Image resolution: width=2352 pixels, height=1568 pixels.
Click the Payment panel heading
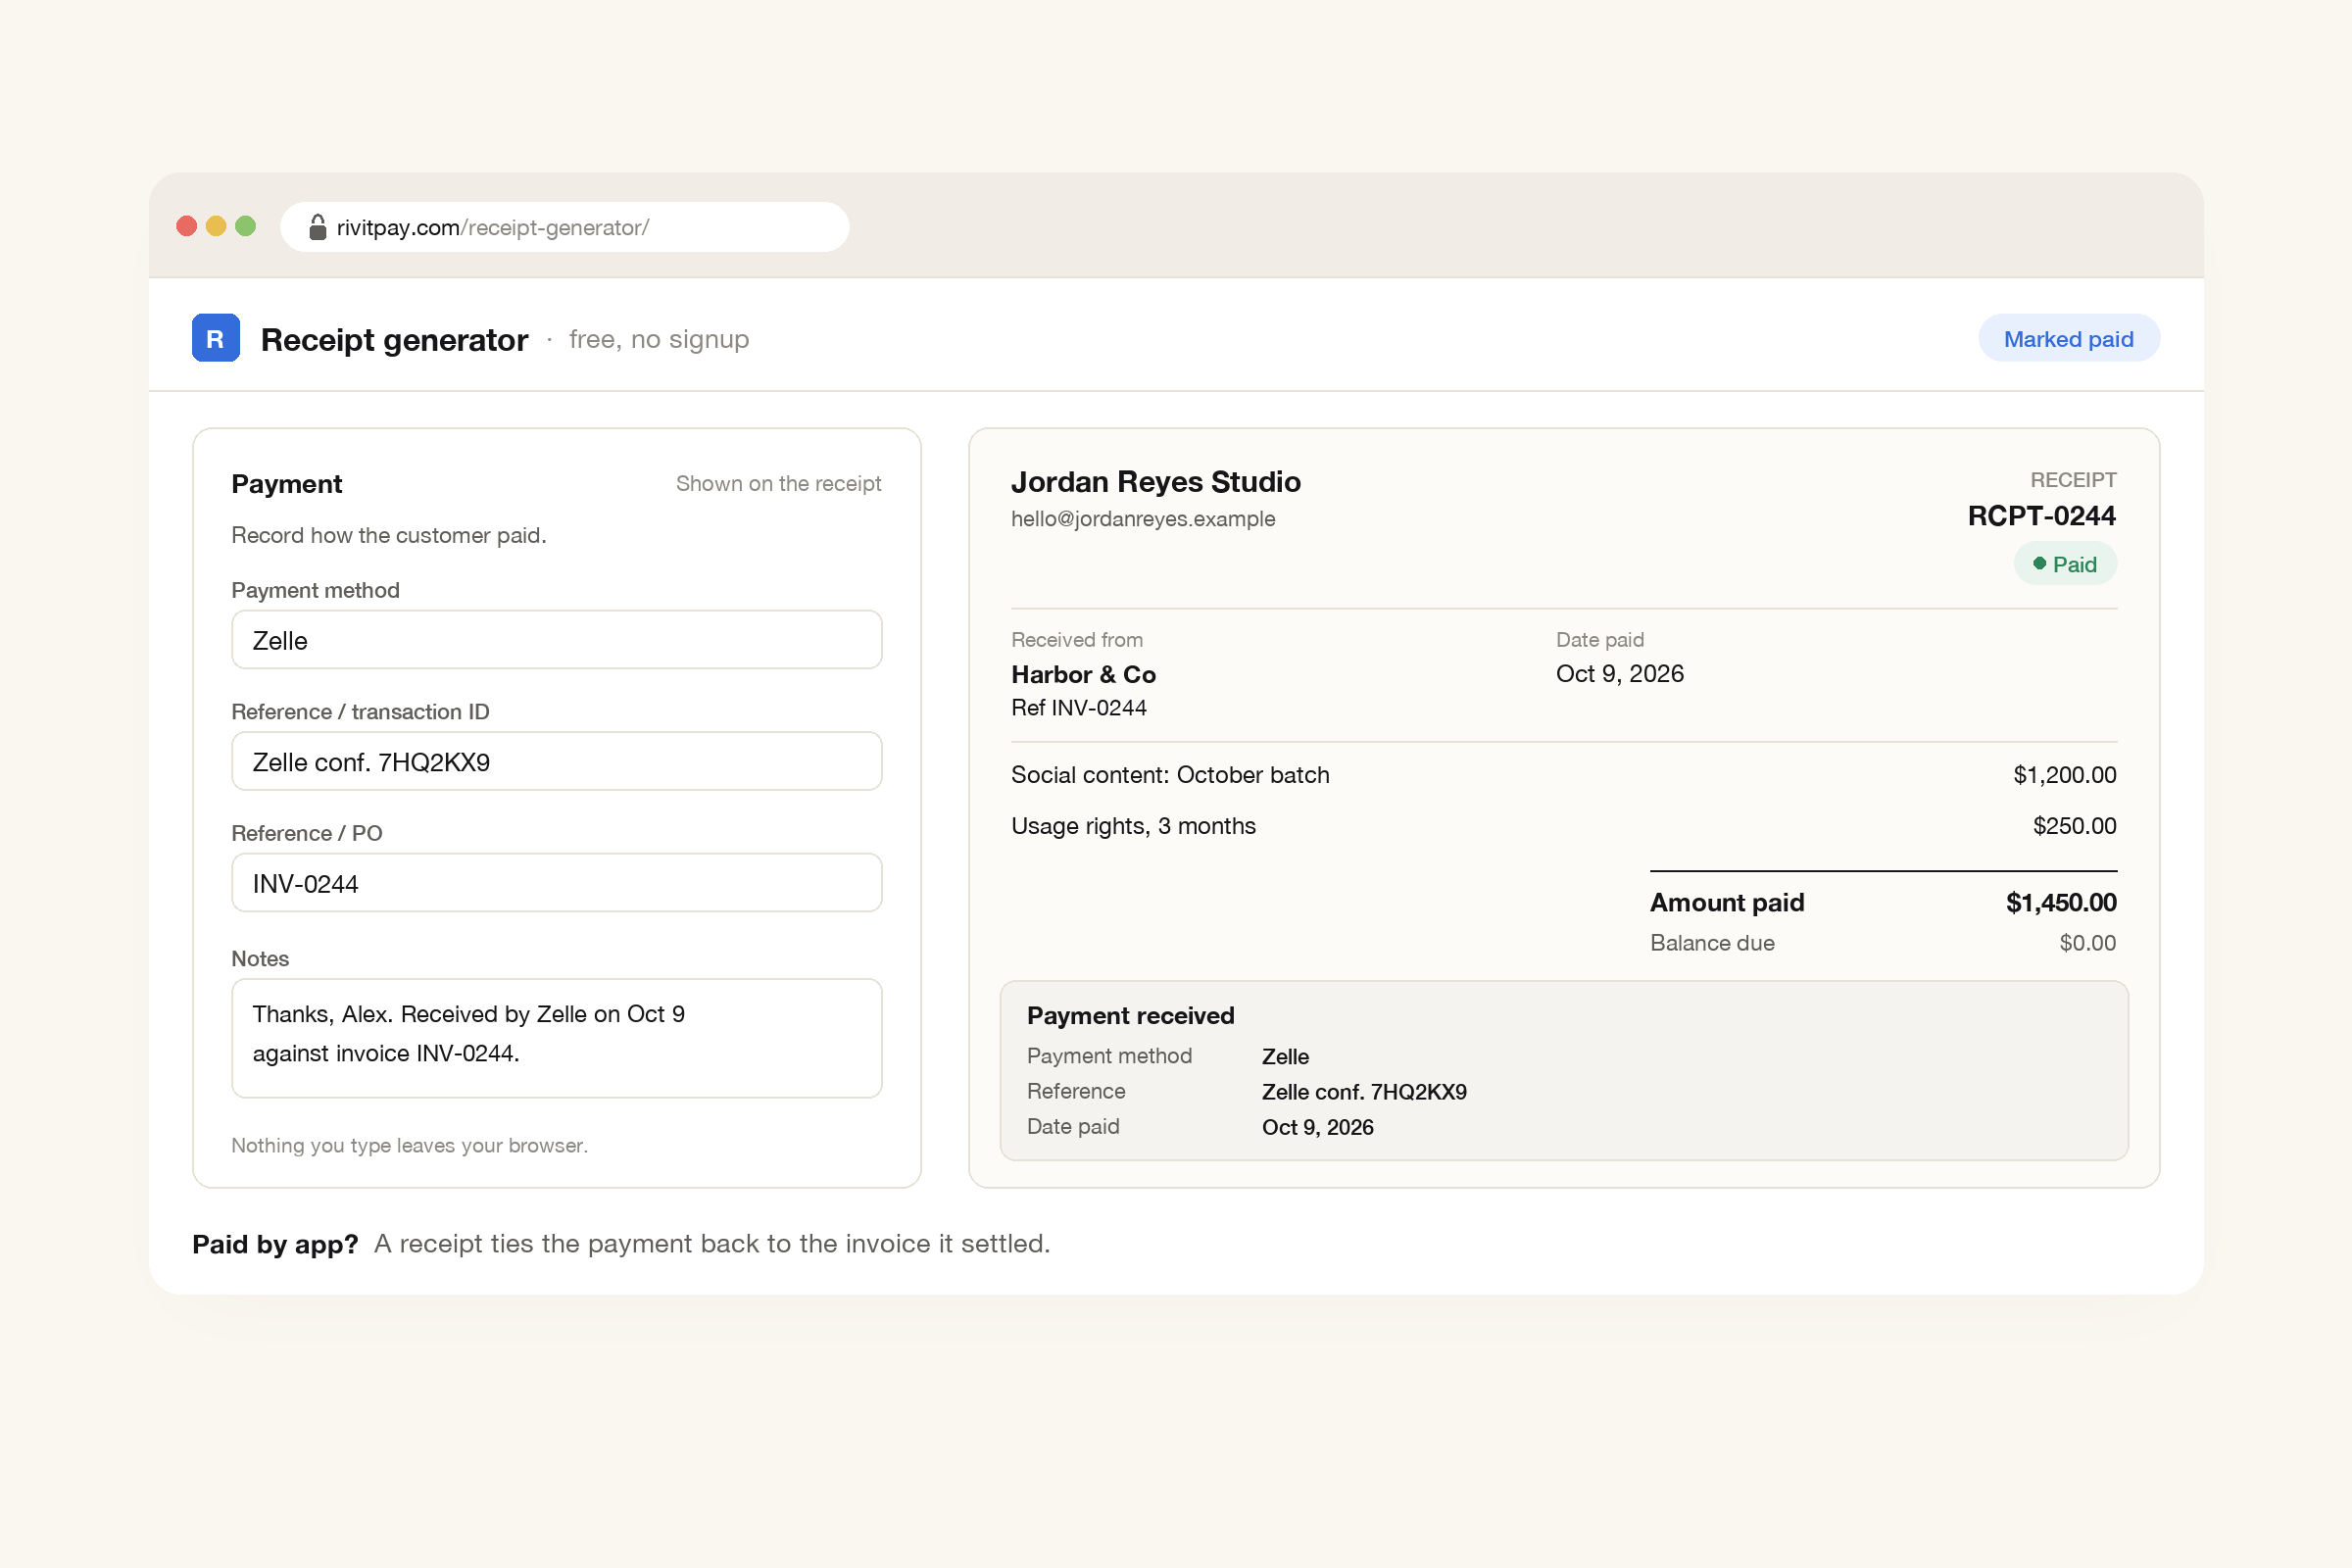point(287,484)
